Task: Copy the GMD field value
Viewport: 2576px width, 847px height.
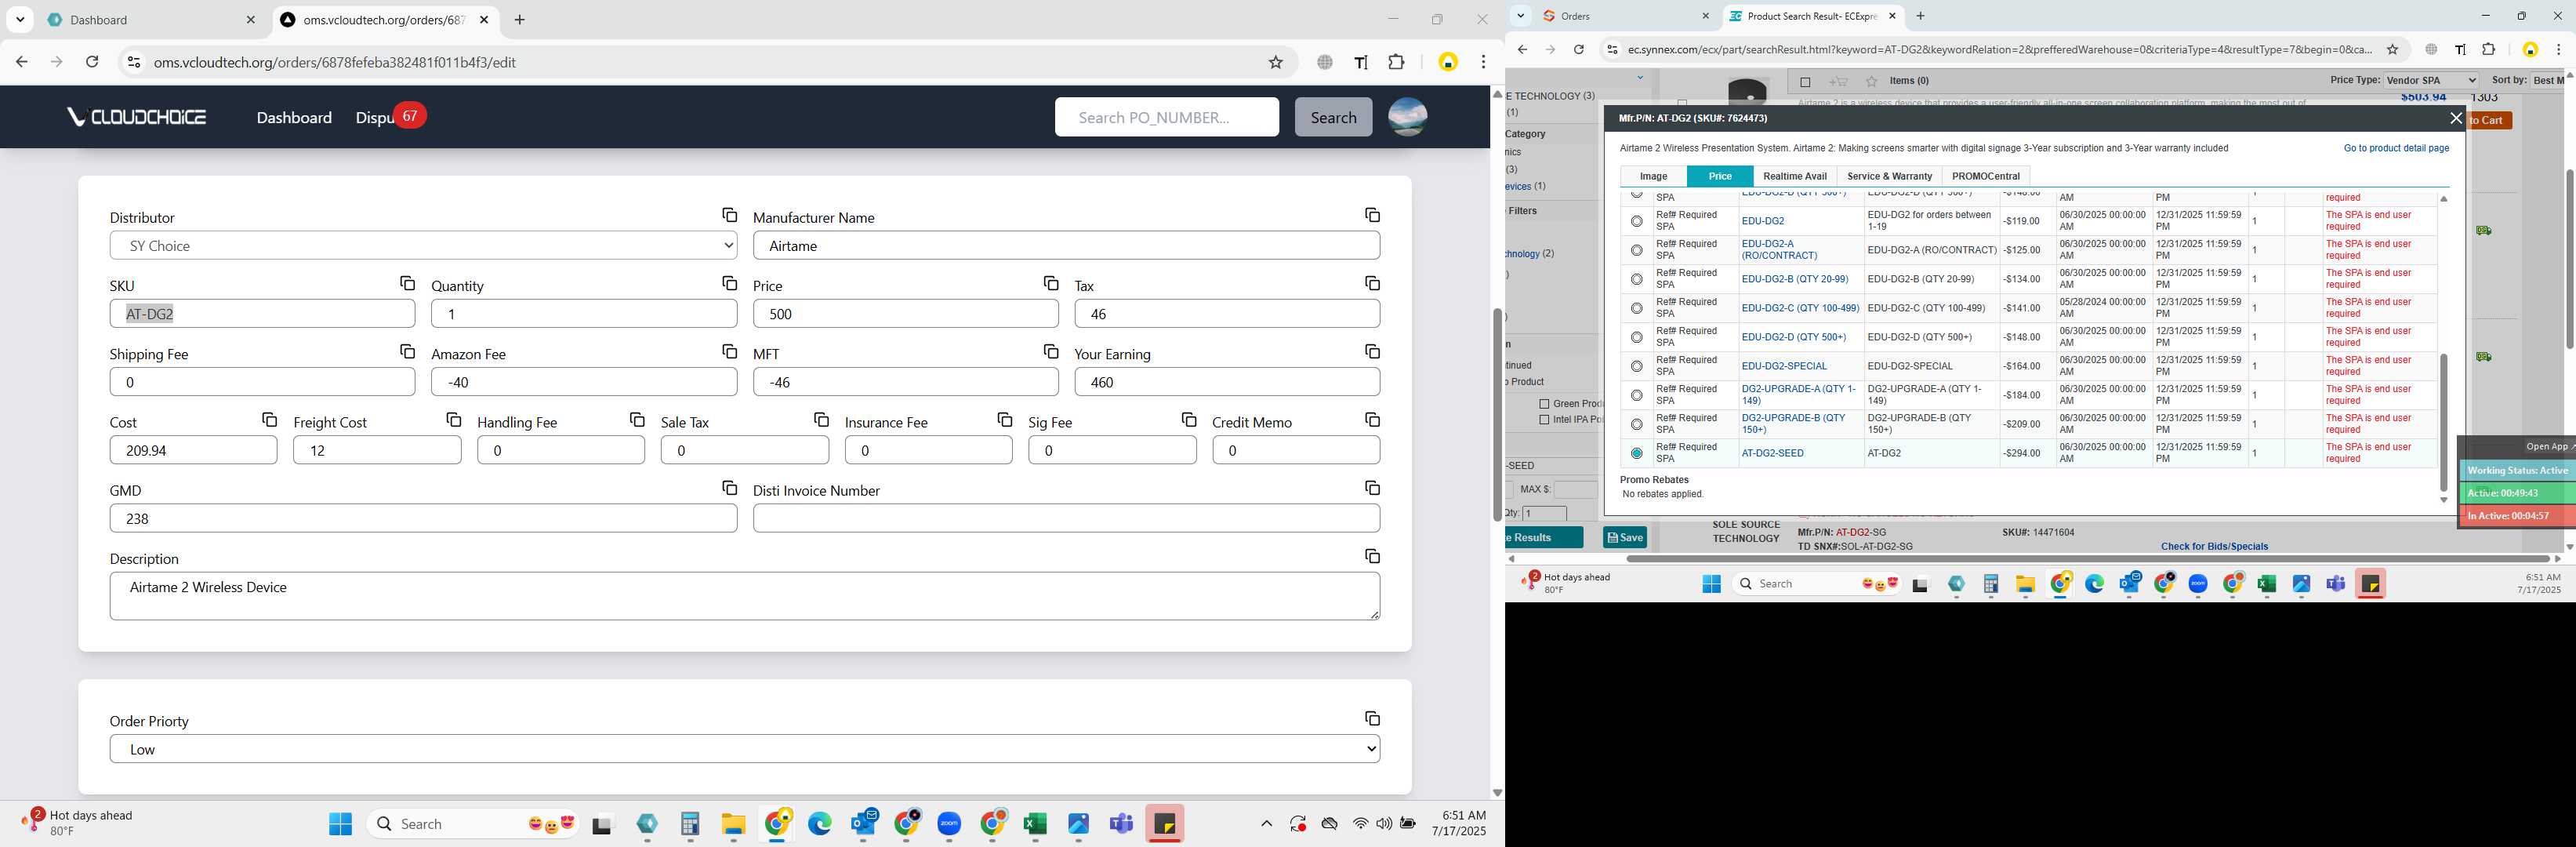Action: point(729,487)
